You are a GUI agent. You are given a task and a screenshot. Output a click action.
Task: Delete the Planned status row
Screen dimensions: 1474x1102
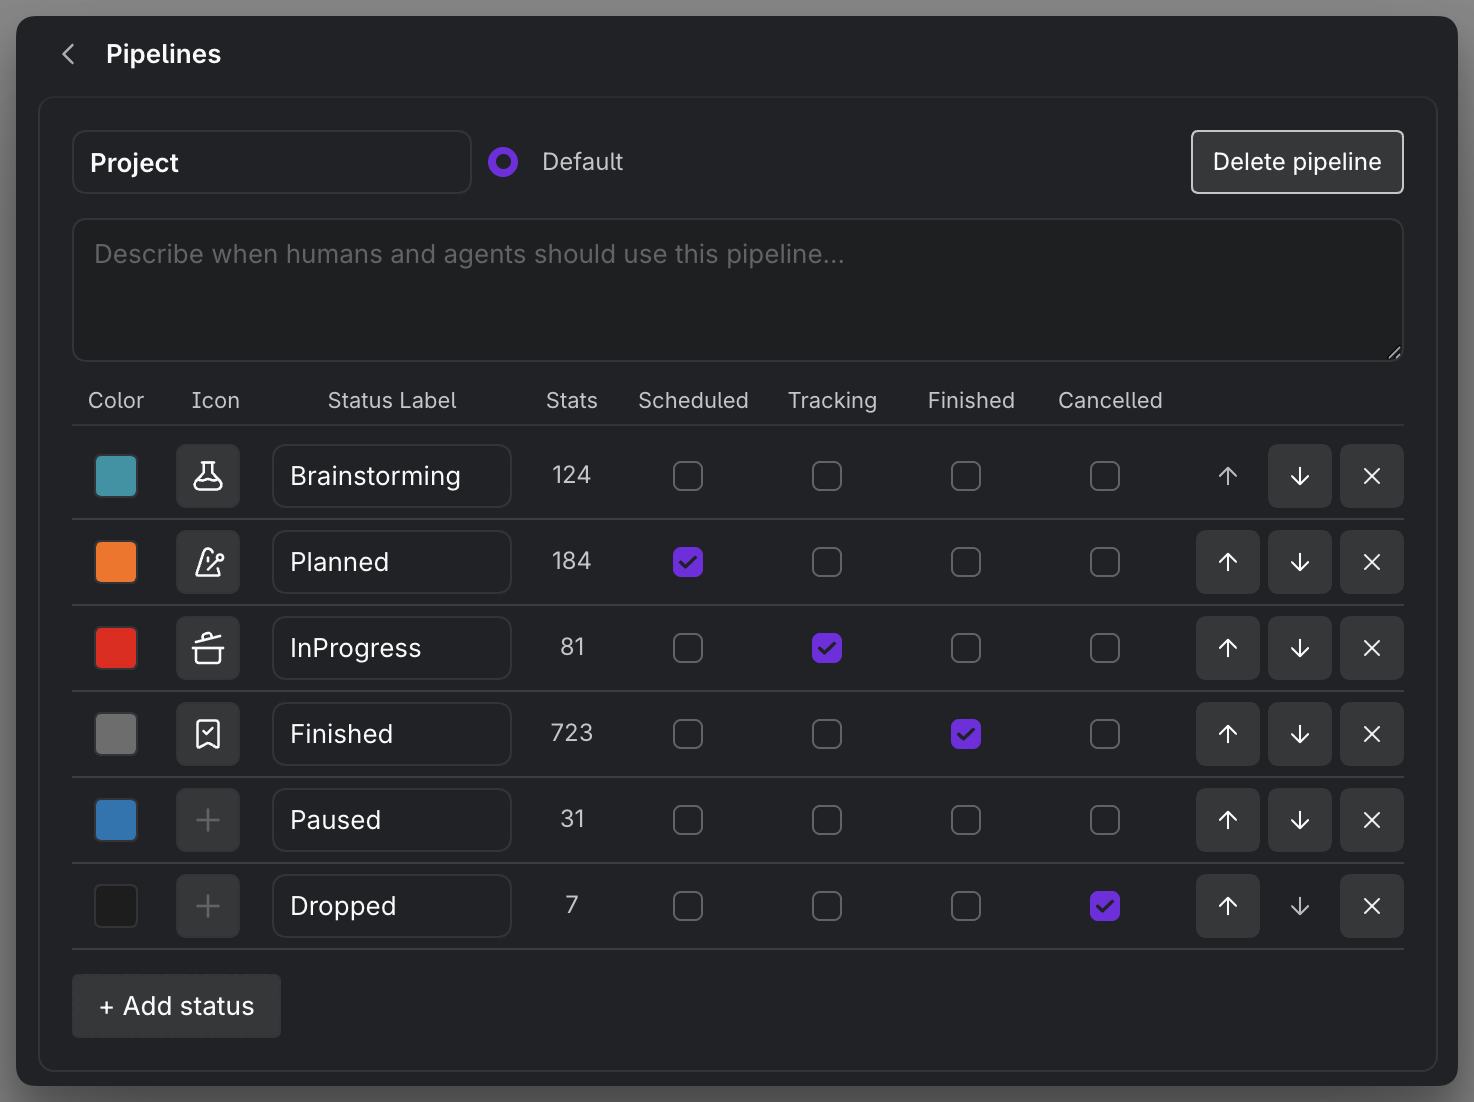pyautogui.click(x=1372, y=562)
